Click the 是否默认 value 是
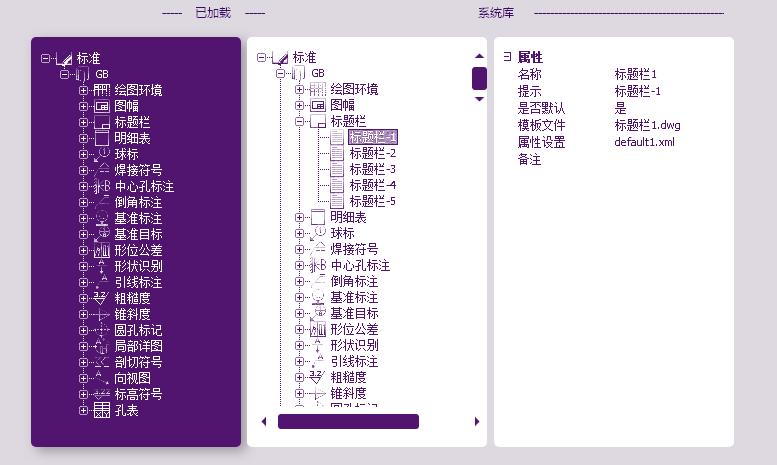Viewport: 777px width, 465px height. tap(620, 108)
